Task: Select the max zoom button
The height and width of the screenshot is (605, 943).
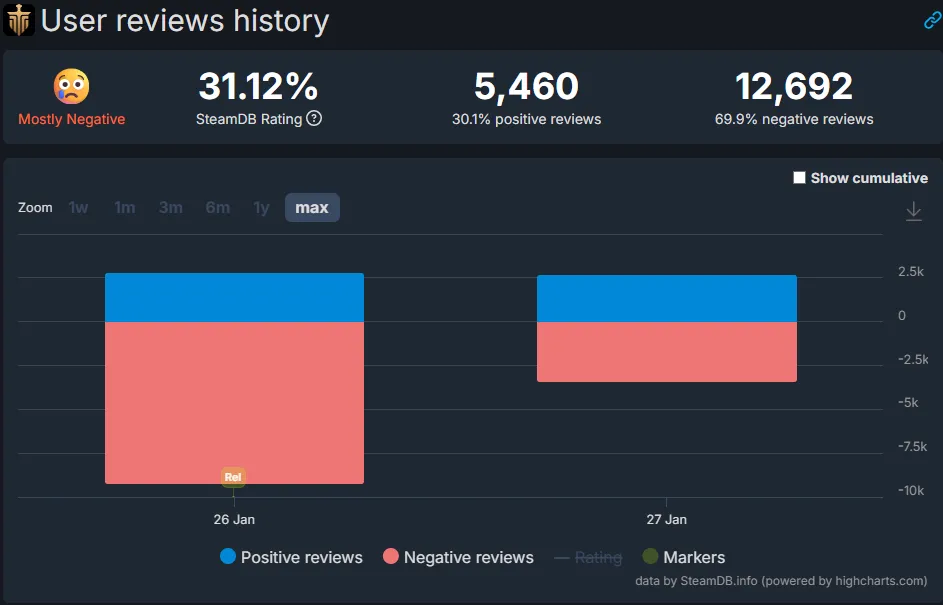Action: (x=312, y=208)
